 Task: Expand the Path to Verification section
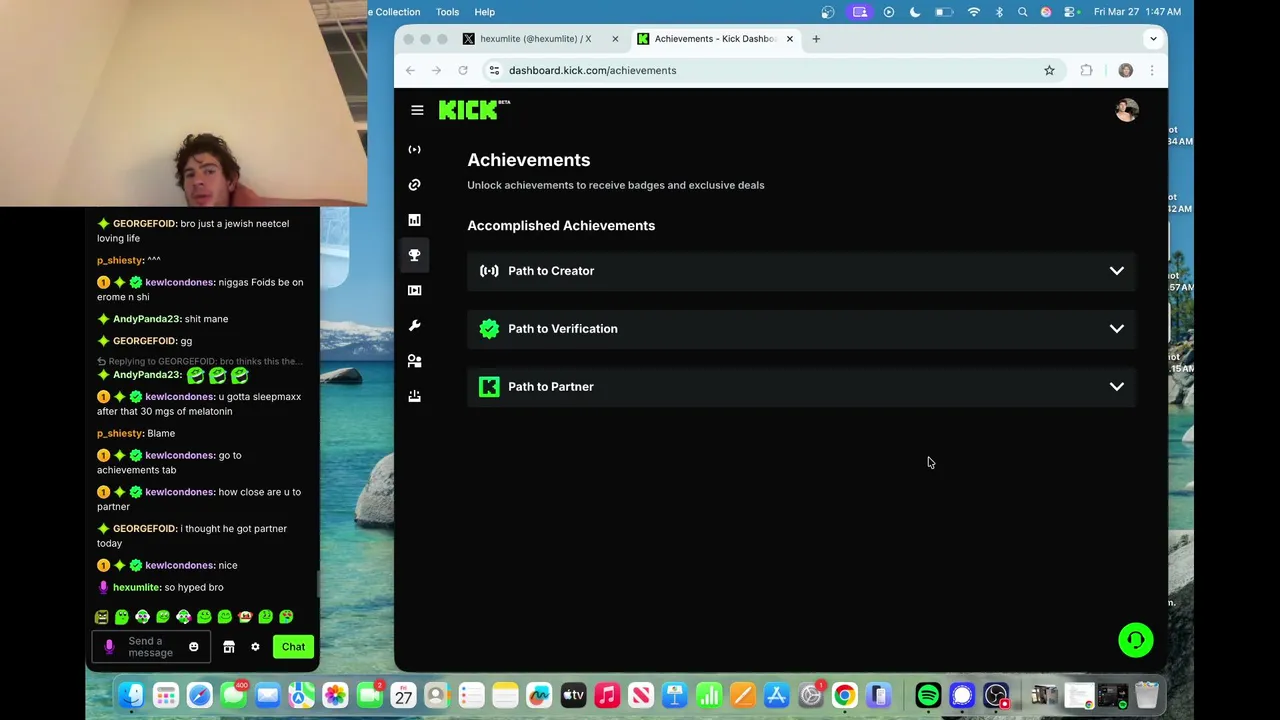click(x=801, y=329)
